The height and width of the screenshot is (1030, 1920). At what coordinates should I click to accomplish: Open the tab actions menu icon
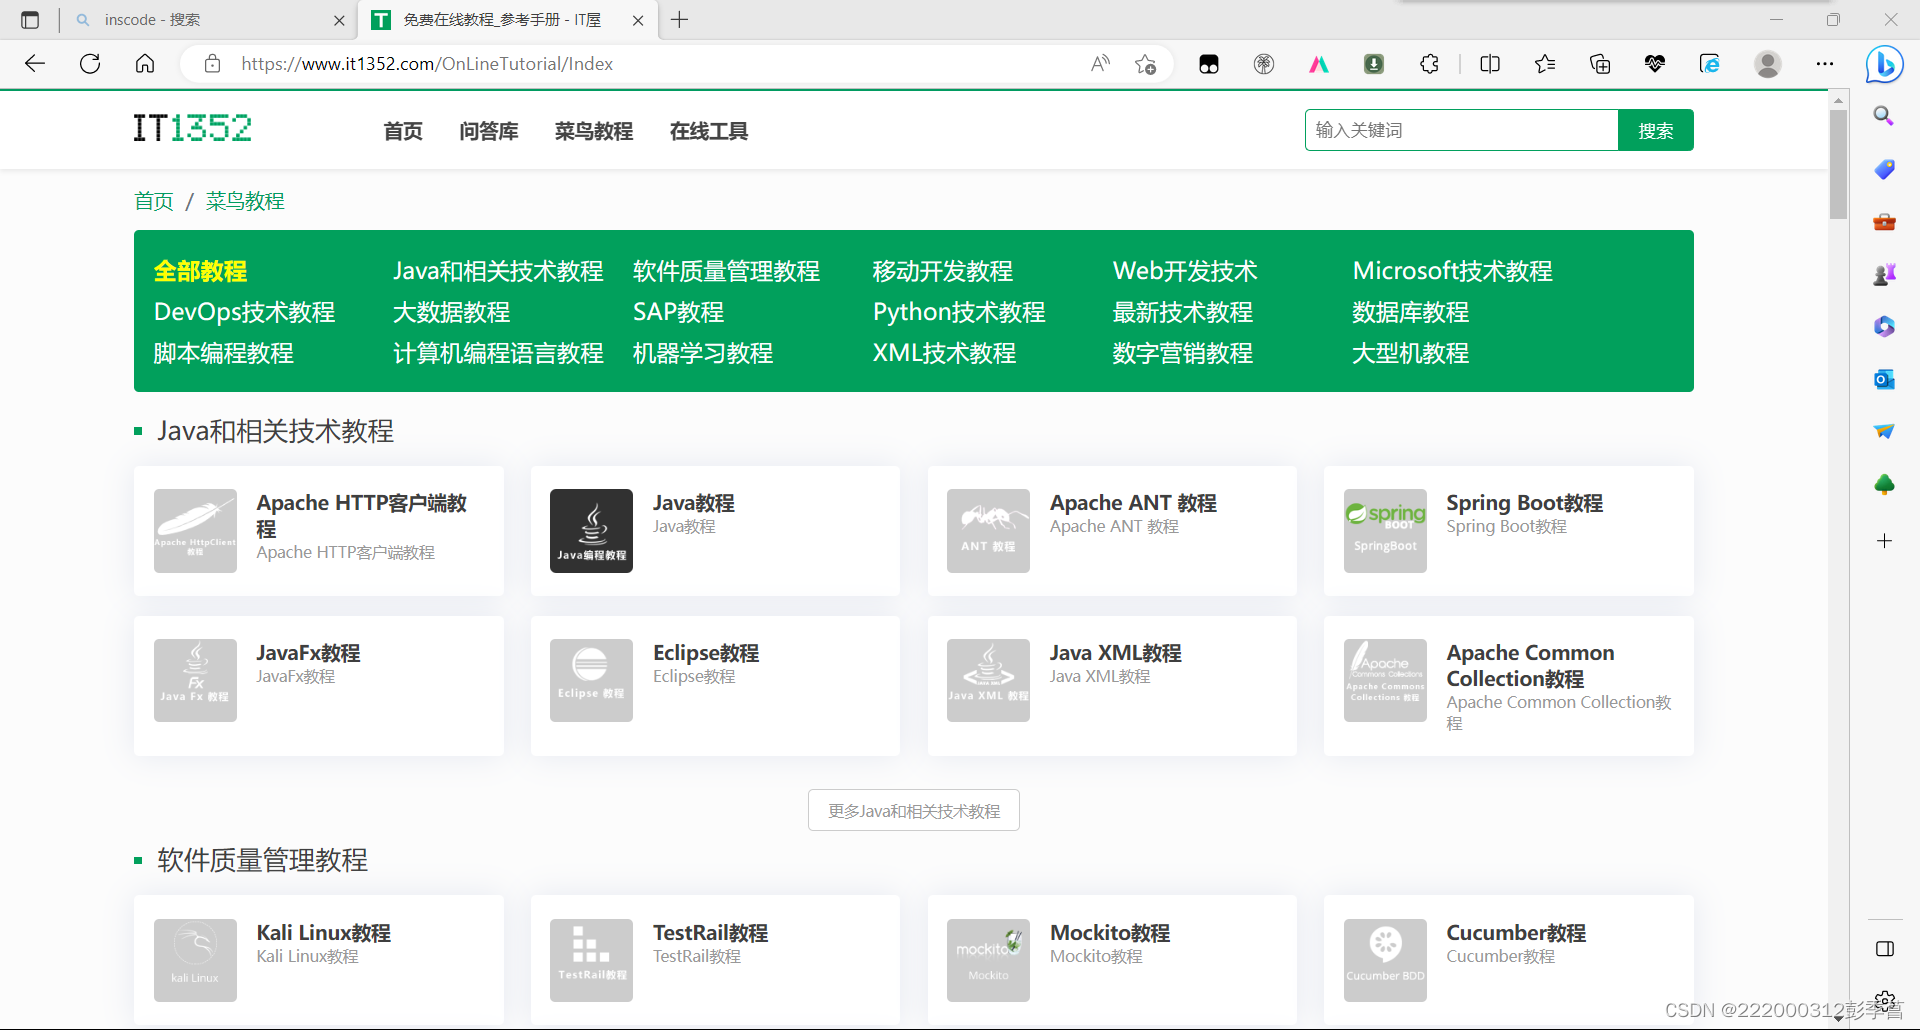click(x=30, y=20)
